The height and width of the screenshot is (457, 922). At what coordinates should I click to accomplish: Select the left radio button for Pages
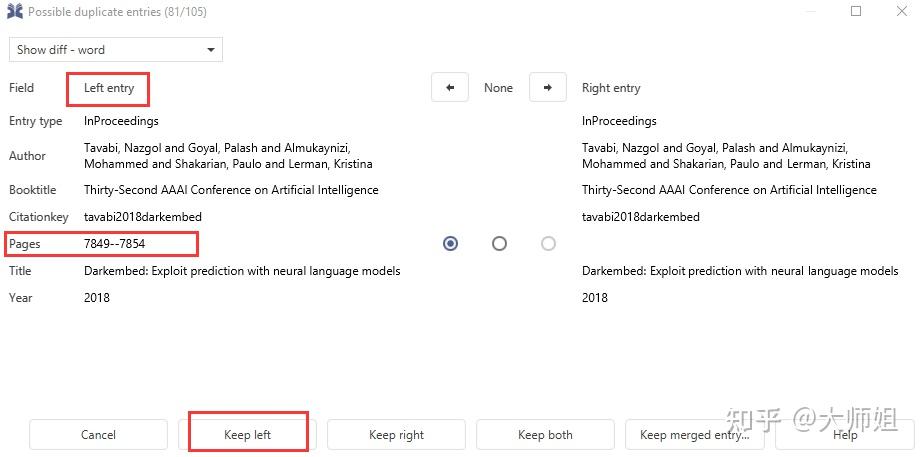[x=450, y=243]
